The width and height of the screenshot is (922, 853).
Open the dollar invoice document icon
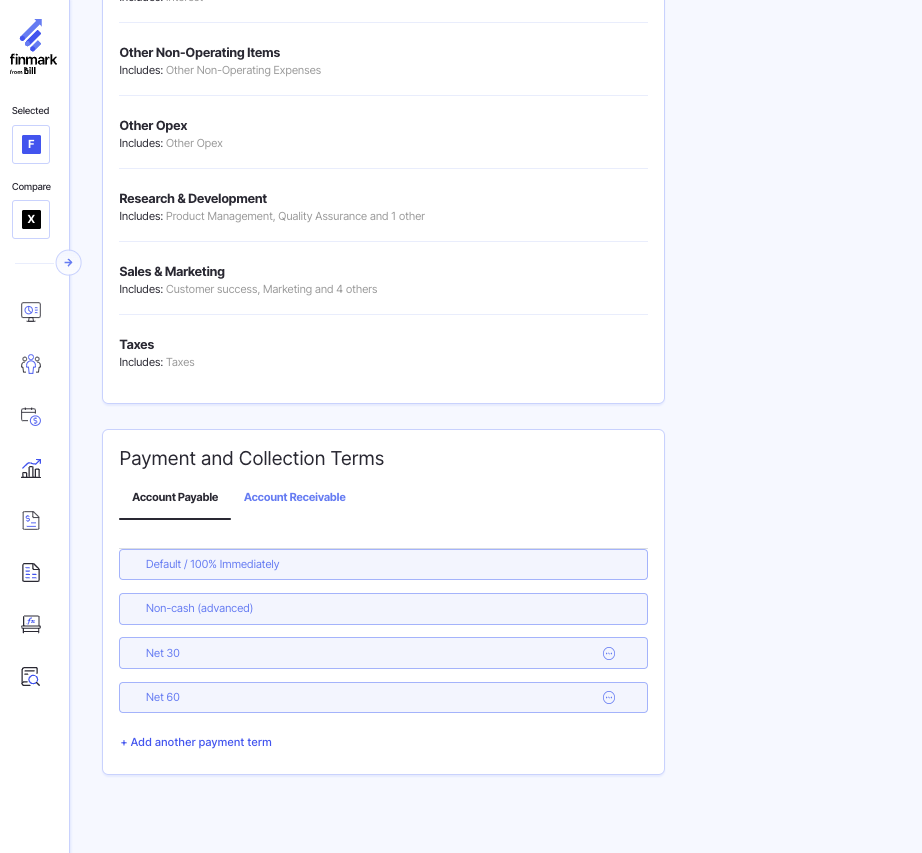tap(31, 520)
